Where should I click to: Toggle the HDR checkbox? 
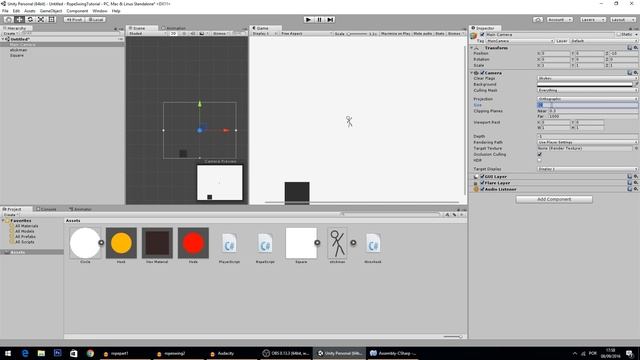pos(540,160)
